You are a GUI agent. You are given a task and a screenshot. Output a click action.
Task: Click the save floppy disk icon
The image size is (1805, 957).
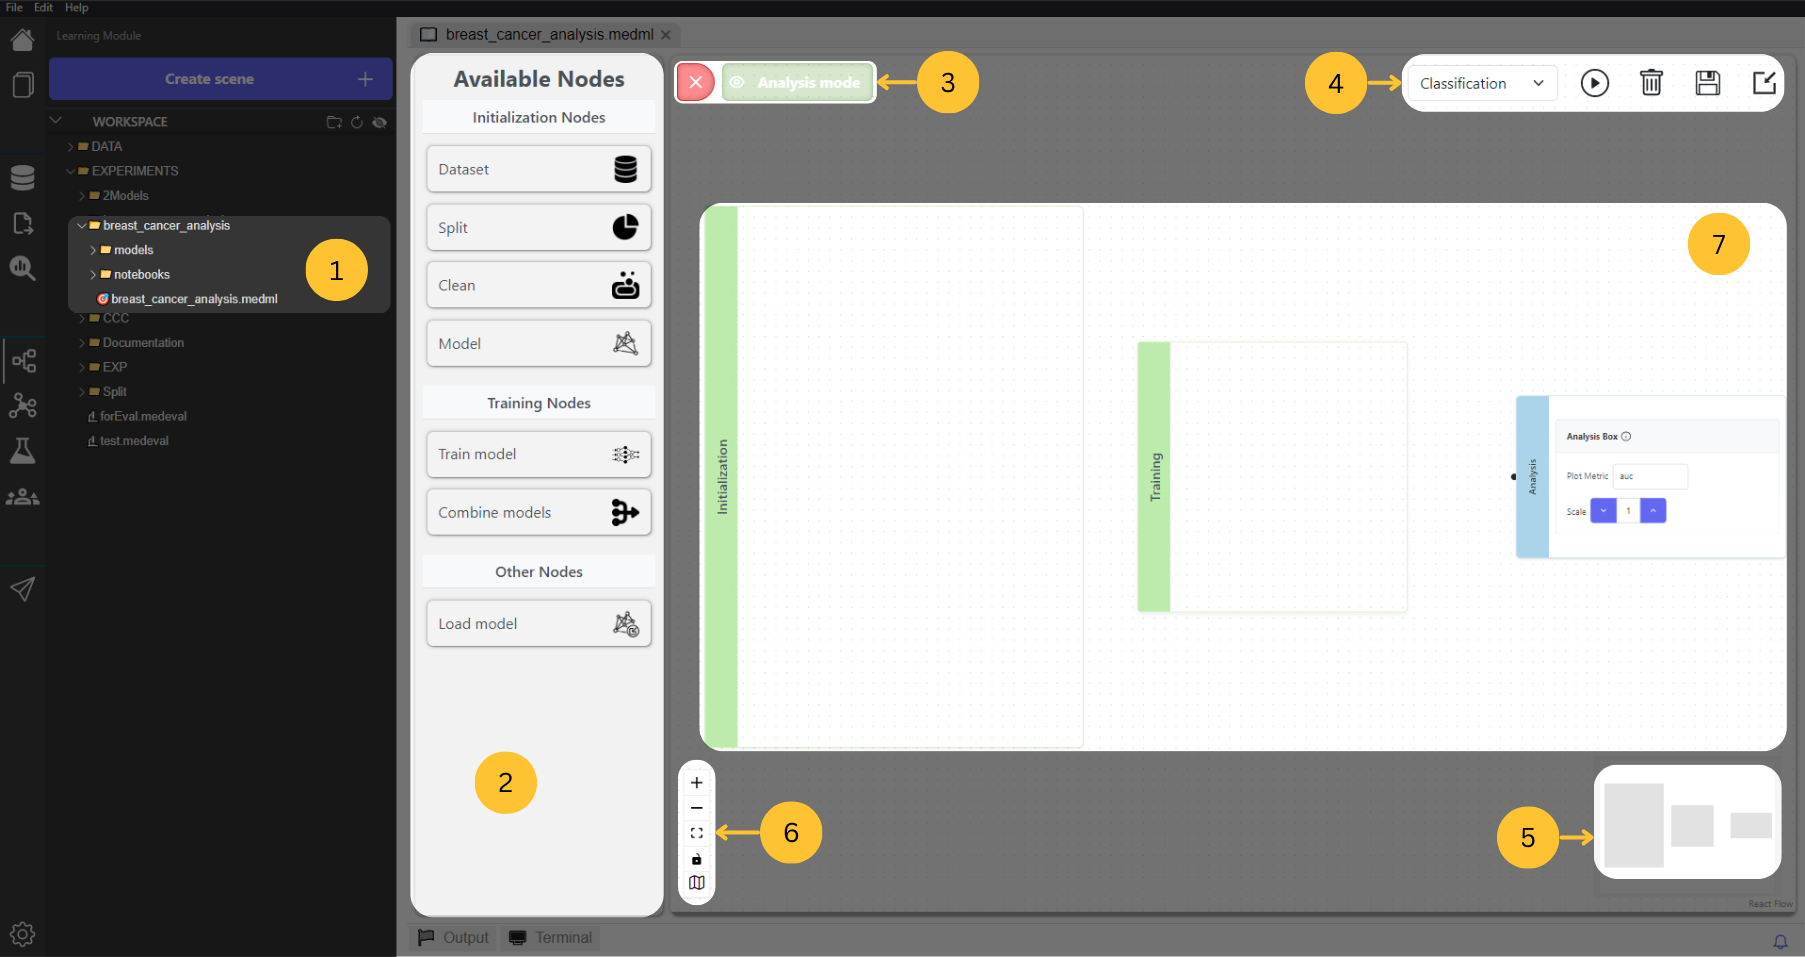(x=1707, y=83)
